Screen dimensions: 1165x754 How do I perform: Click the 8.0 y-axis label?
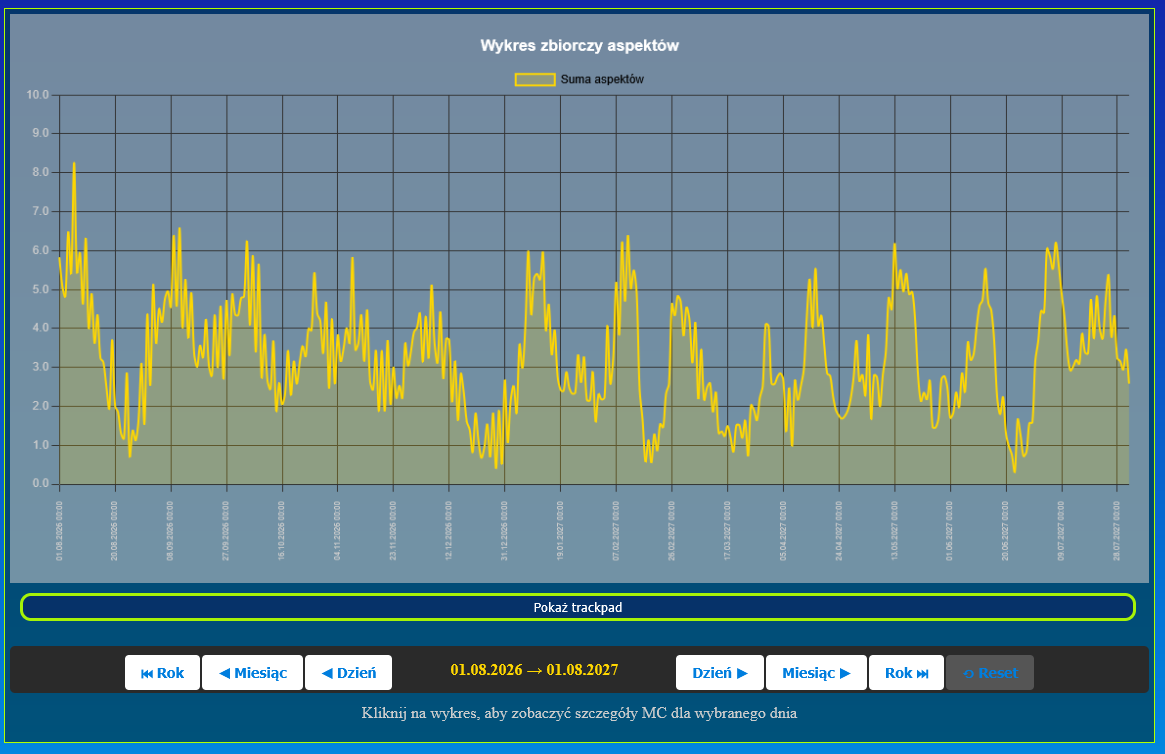point(39,172)
